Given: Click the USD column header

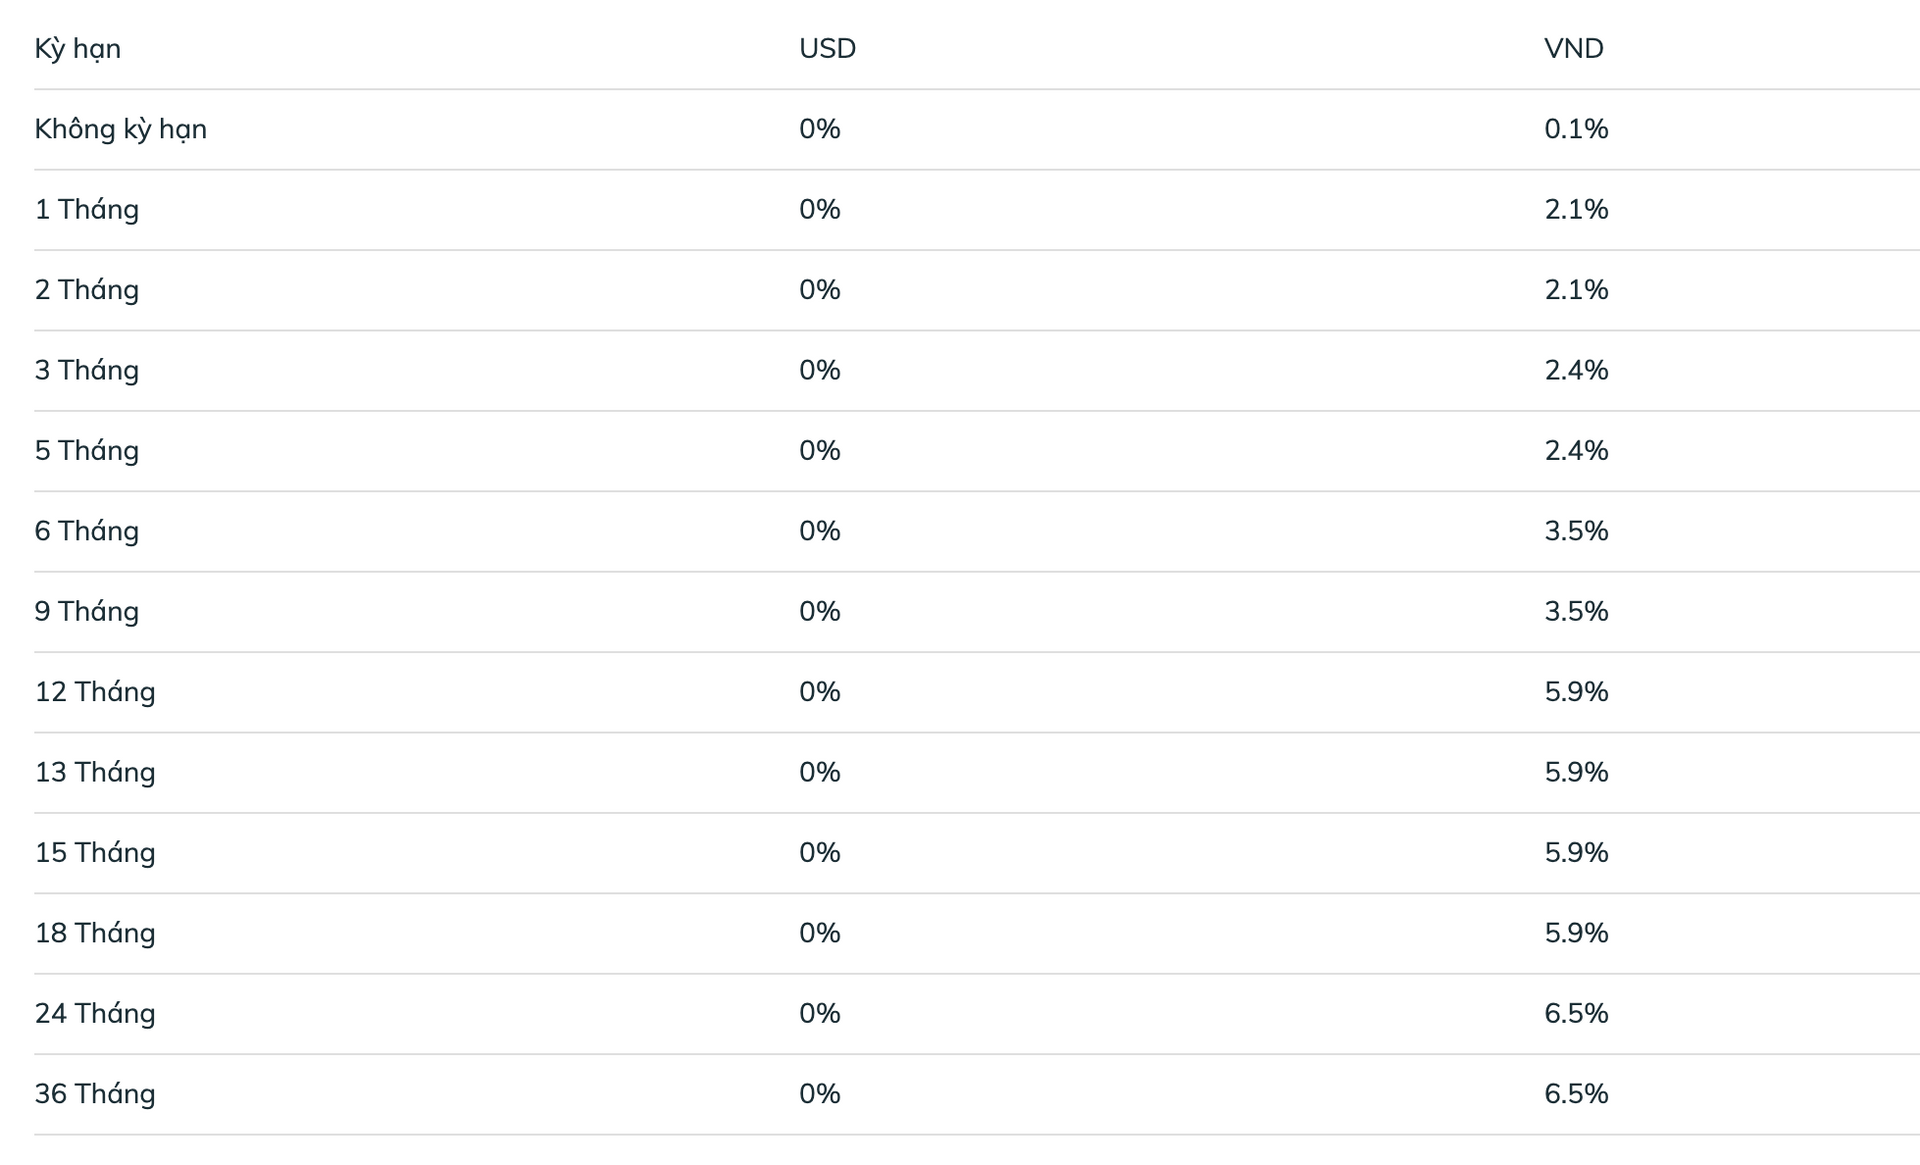Looking at the screenshot, I should pyautogui.click(x=827, y=48).
